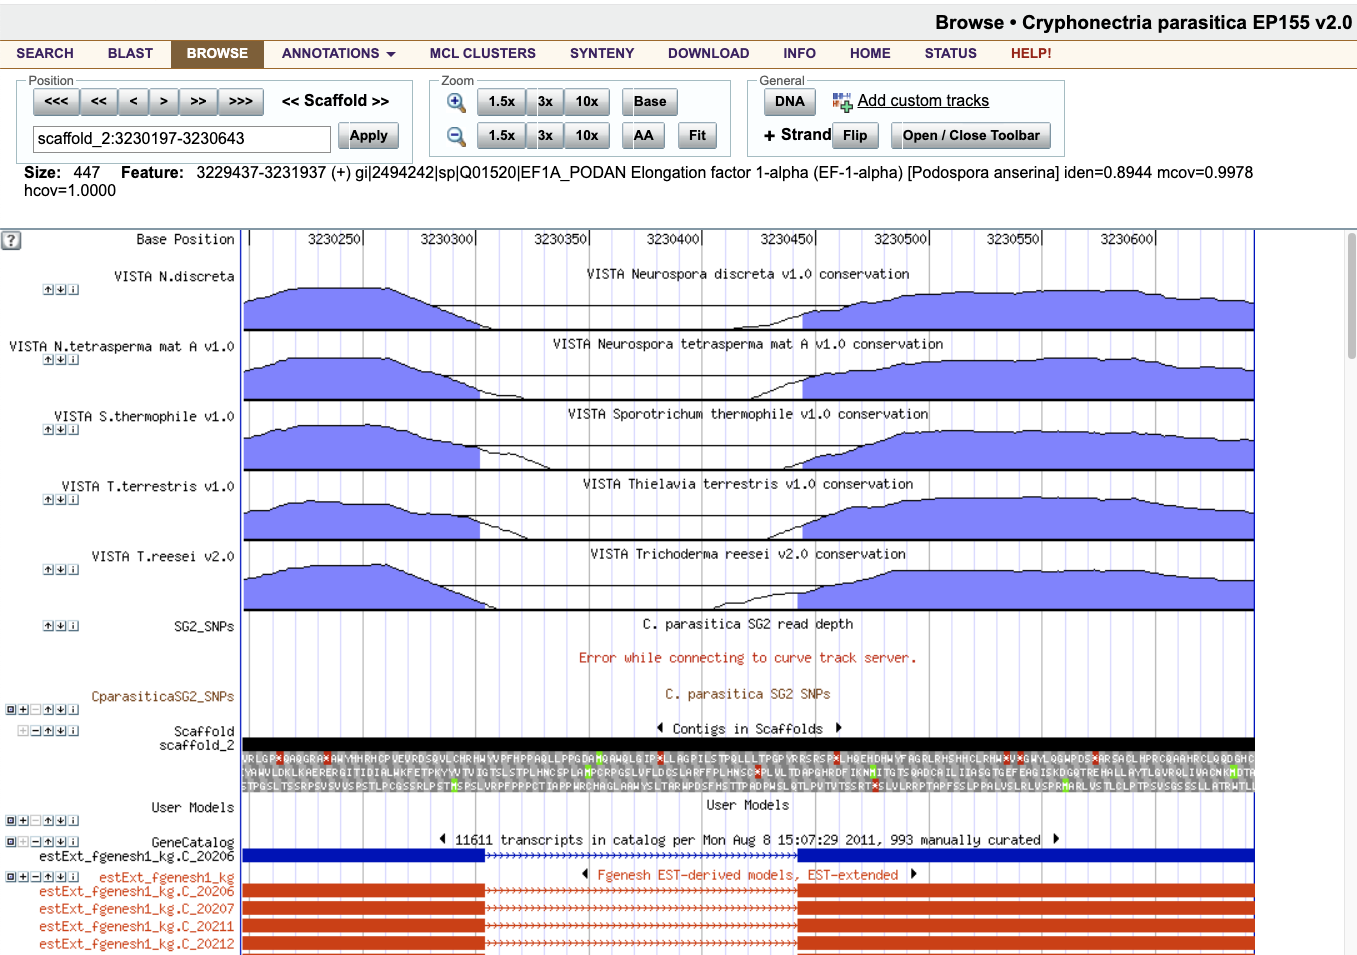
Task: Zoom out 3x
Action: (x=545, y=136)
